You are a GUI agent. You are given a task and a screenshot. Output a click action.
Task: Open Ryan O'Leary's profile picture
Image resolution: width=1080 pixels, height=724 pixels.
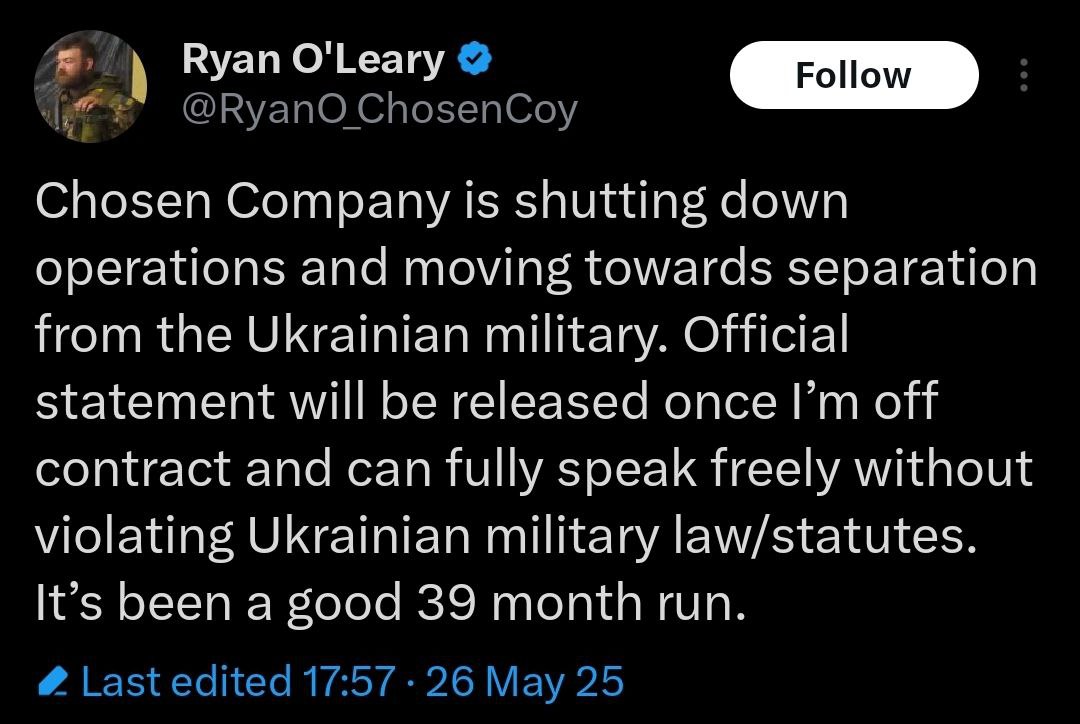coord(90,87)
